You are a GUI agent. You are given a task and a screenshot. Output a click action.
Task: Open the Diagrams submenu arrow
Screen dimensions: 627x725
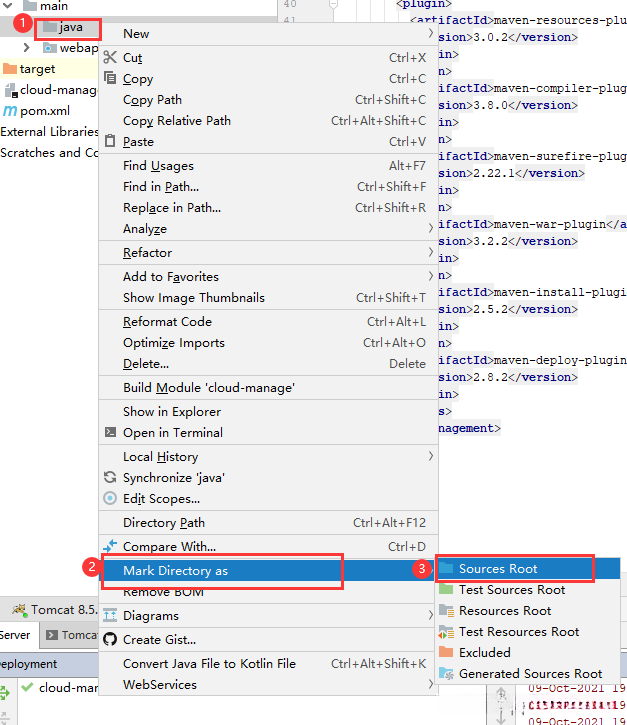point(430,615)
